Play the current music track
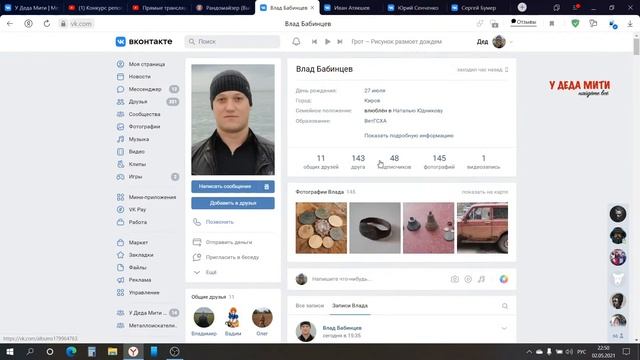 click(327, 42)
